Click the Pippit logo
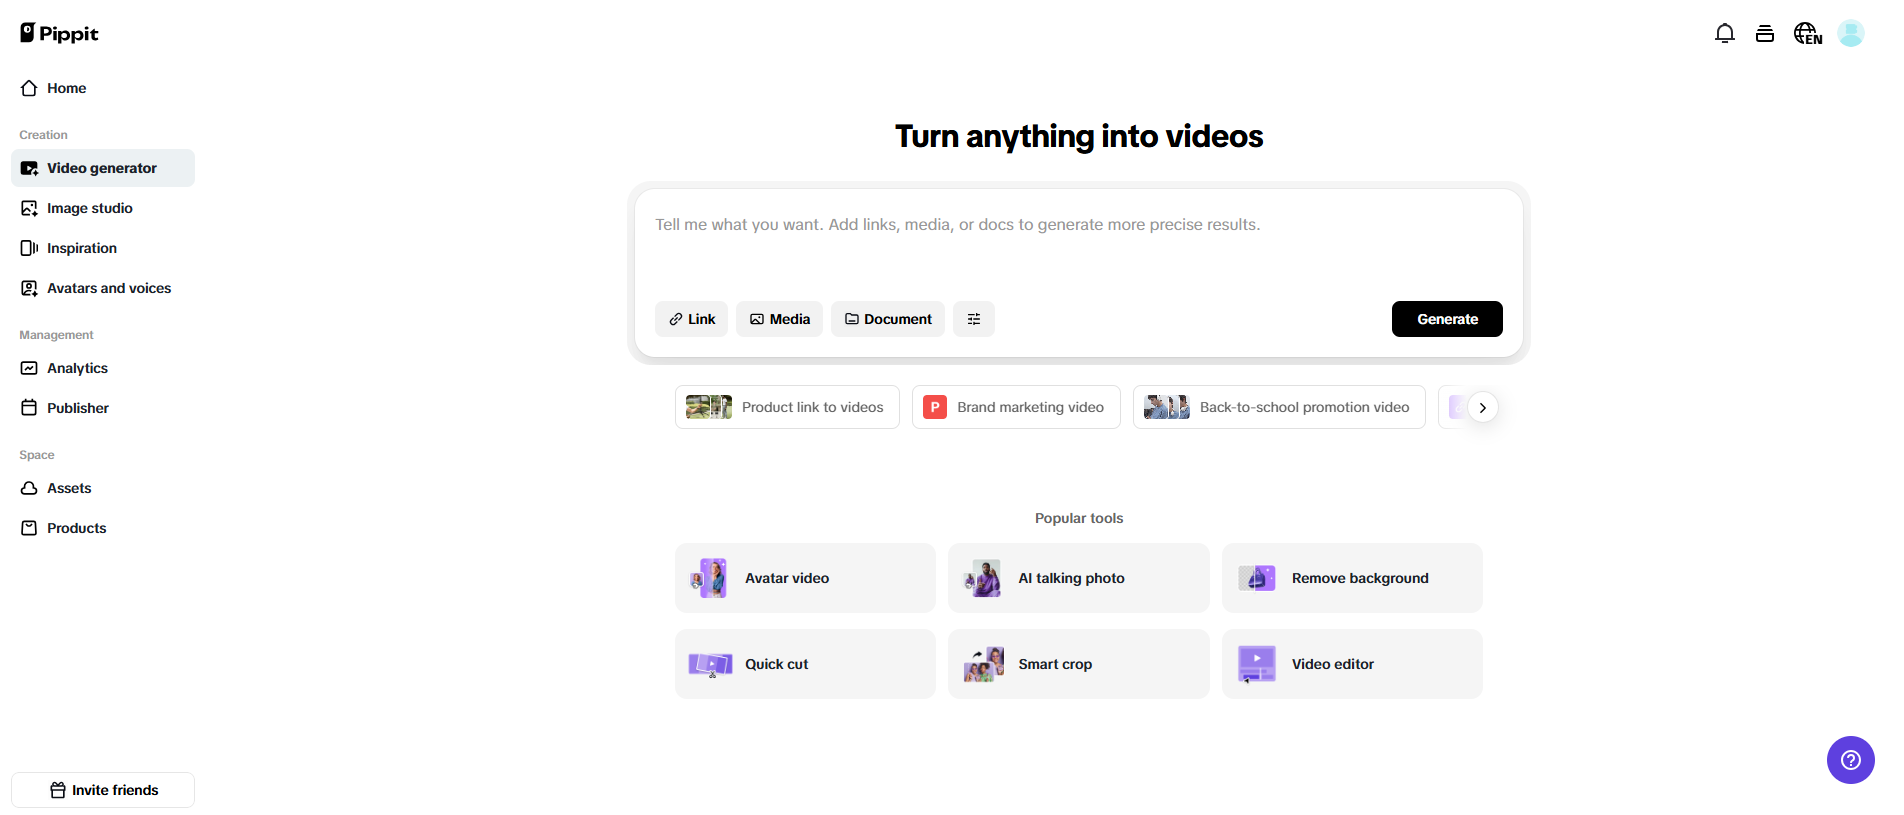The width and height of the screenshot is (1904, 815). click(59, 33)
